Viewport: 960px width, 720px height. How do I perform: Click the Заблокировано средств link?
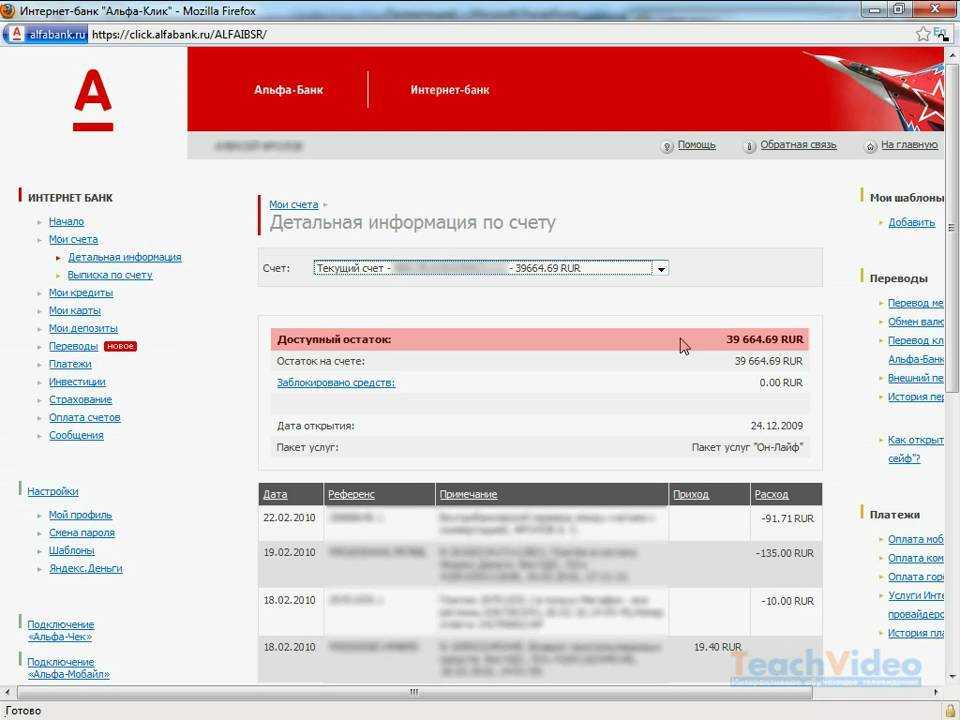336,383
